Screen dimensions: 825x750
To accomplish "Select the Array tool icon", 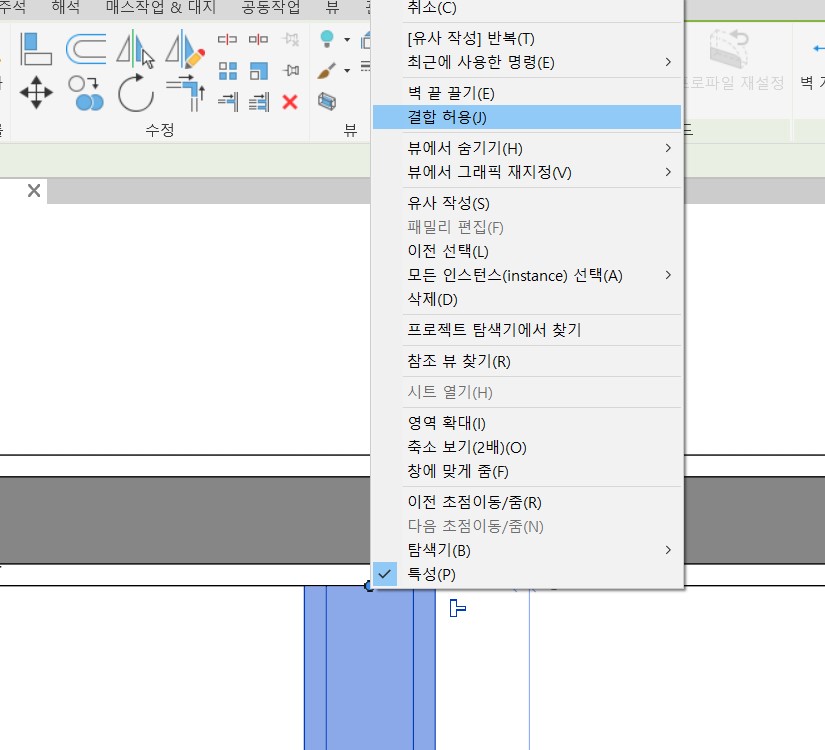I will [228, 70].
